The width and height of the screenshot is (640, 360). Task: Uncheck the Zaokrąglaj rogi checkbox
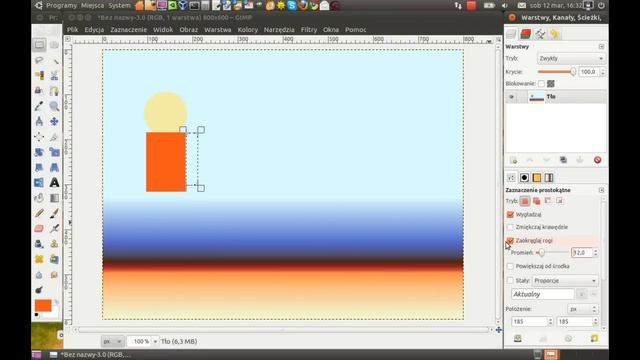click(x=510, y=240)
